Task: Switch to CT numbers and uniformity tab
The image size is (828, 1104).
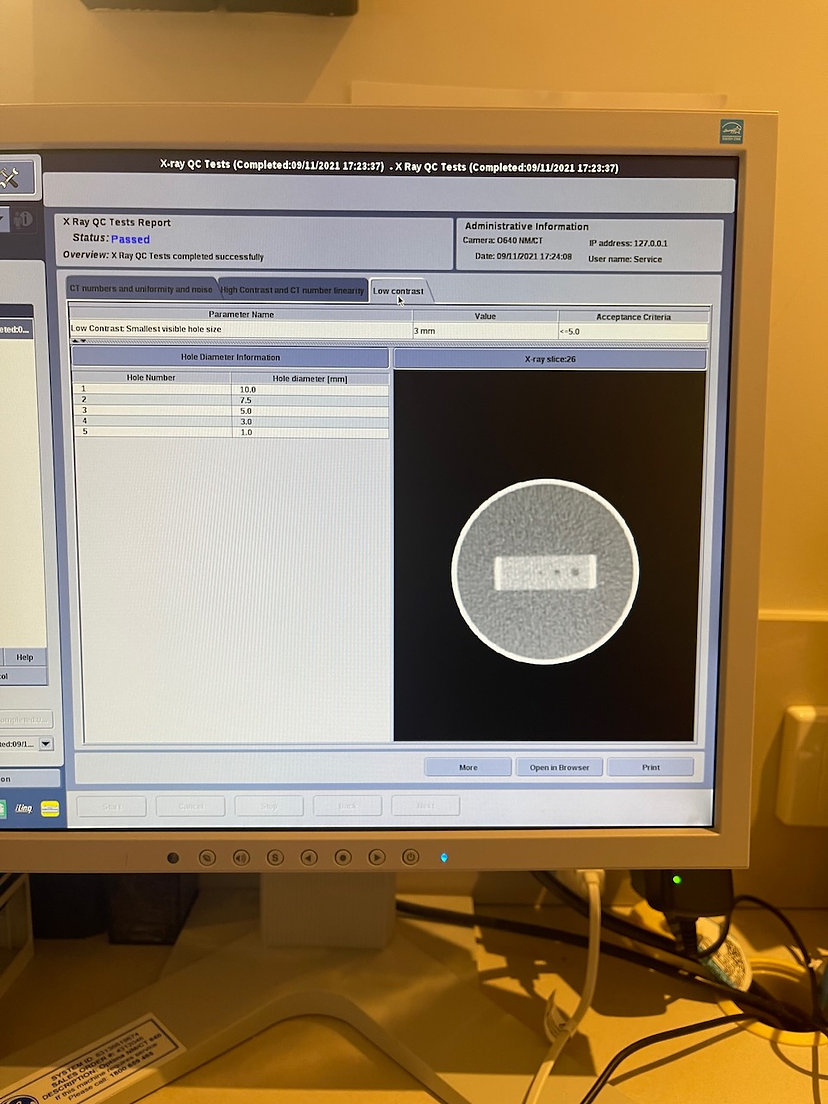Action: [x=141, y=289]
